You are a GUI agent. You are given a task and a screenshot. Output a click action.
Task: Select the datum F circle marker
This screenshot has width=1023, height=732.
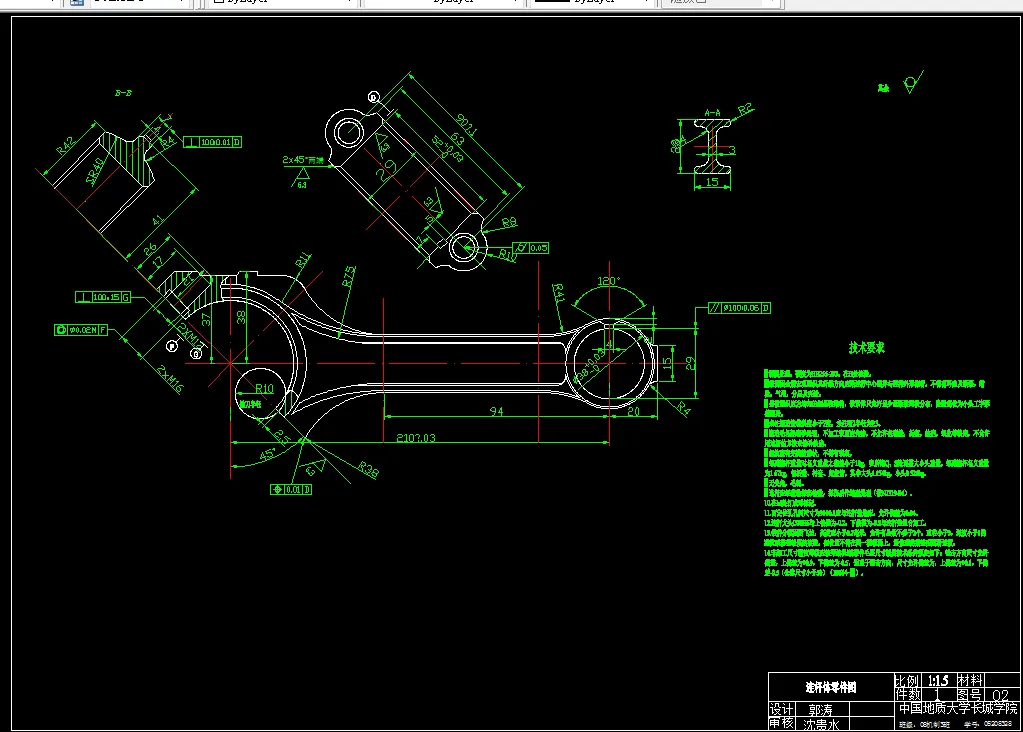pos(172,346)
